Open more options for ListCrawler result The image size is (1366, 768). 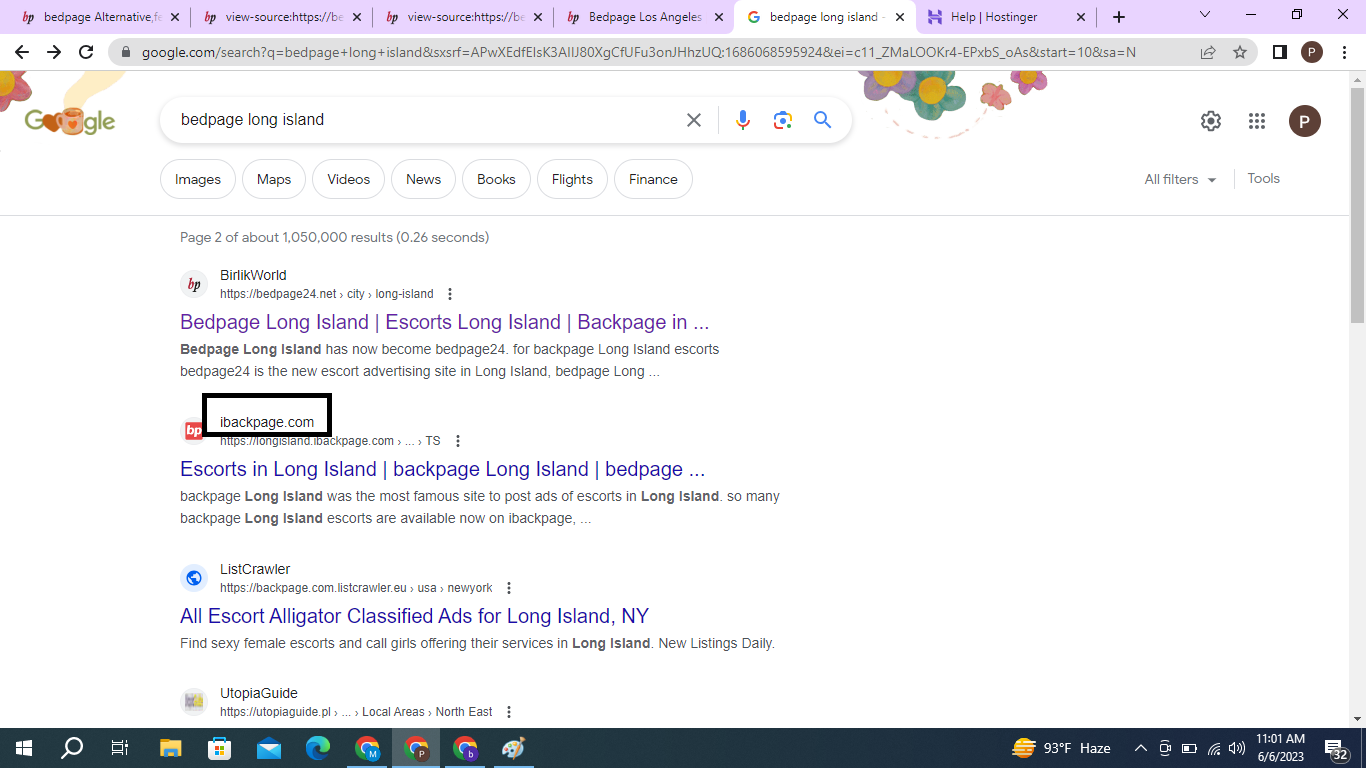(x=509, y=588)
